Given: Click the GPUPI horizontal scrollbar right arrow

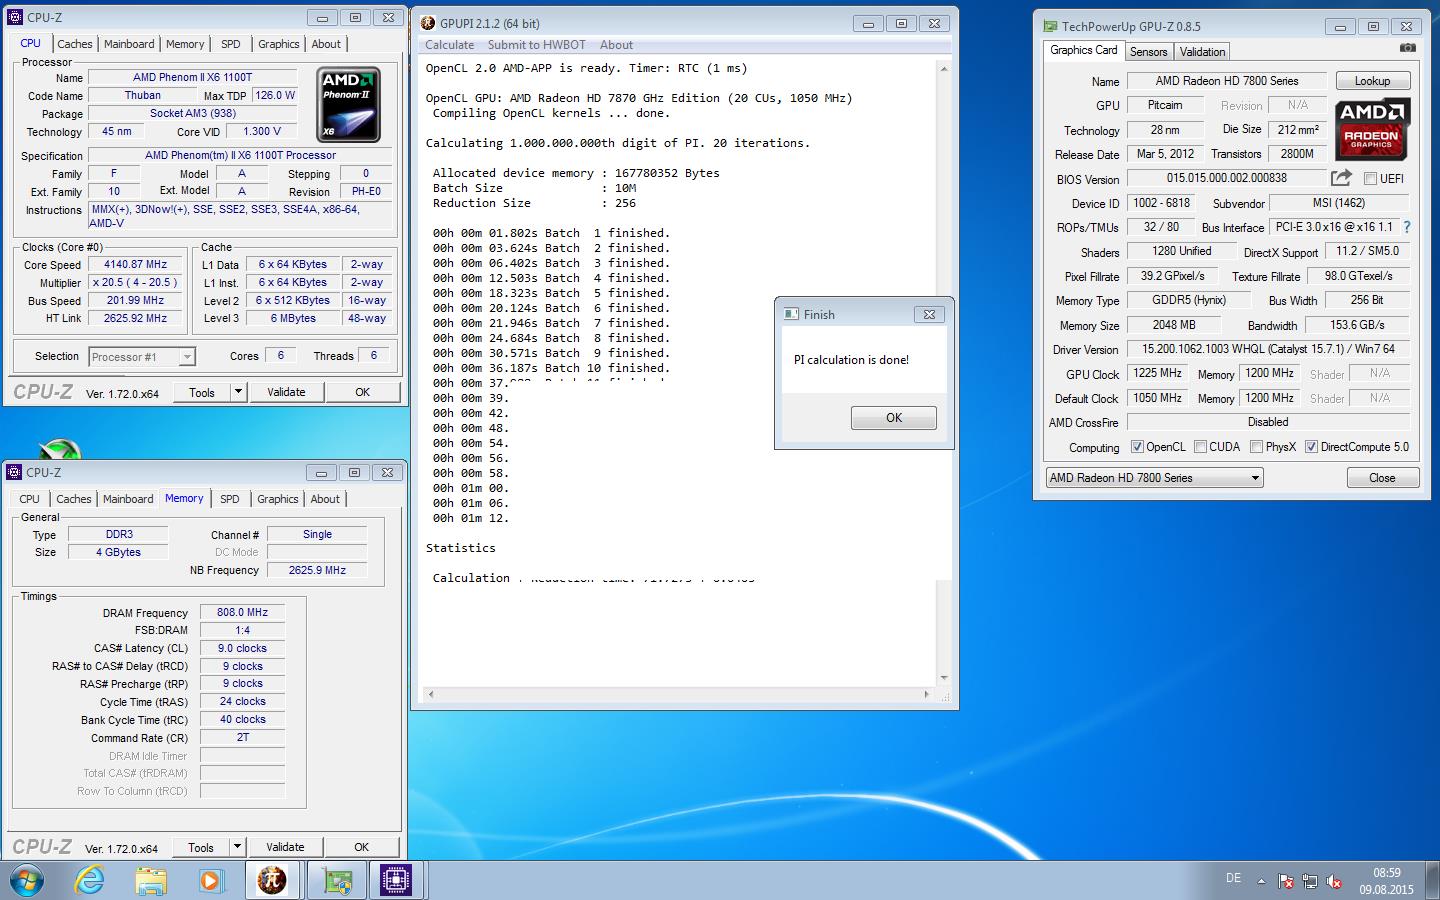Looking at the screenshot, I should (x=926, y=694).
